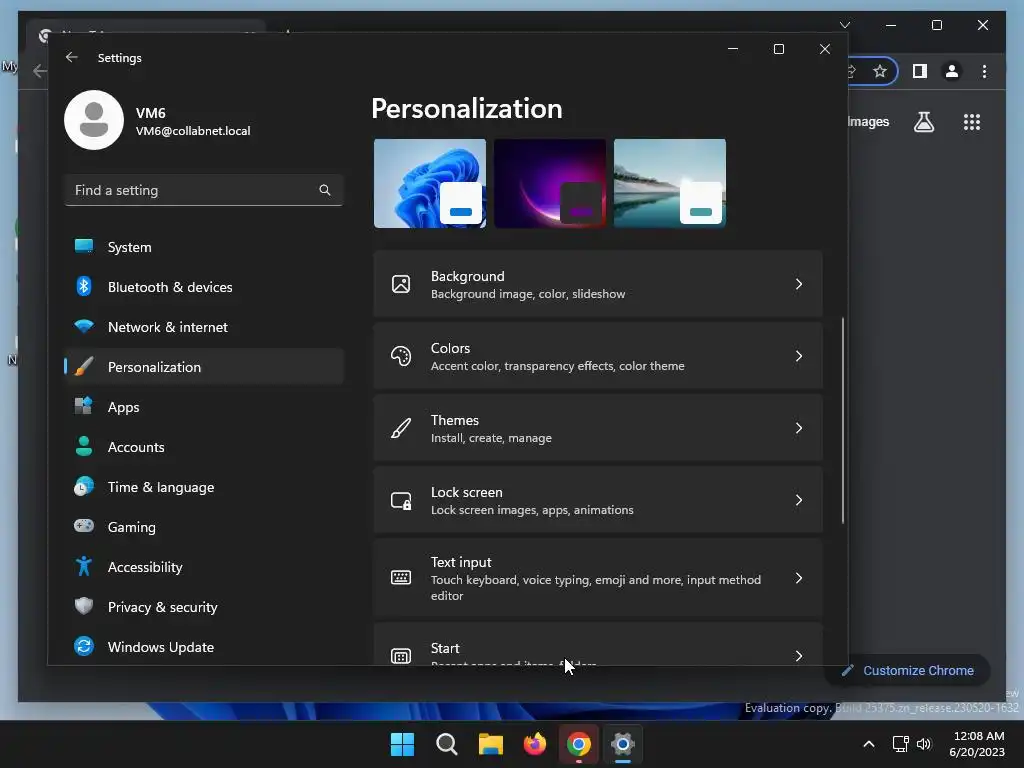Apply the lake landscape theme thumbnail
1024x768 pixels.
point(670,184)
